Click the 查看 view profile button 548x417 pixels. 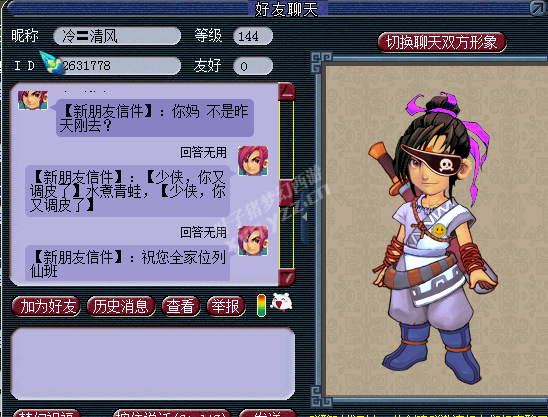point(181,307)
